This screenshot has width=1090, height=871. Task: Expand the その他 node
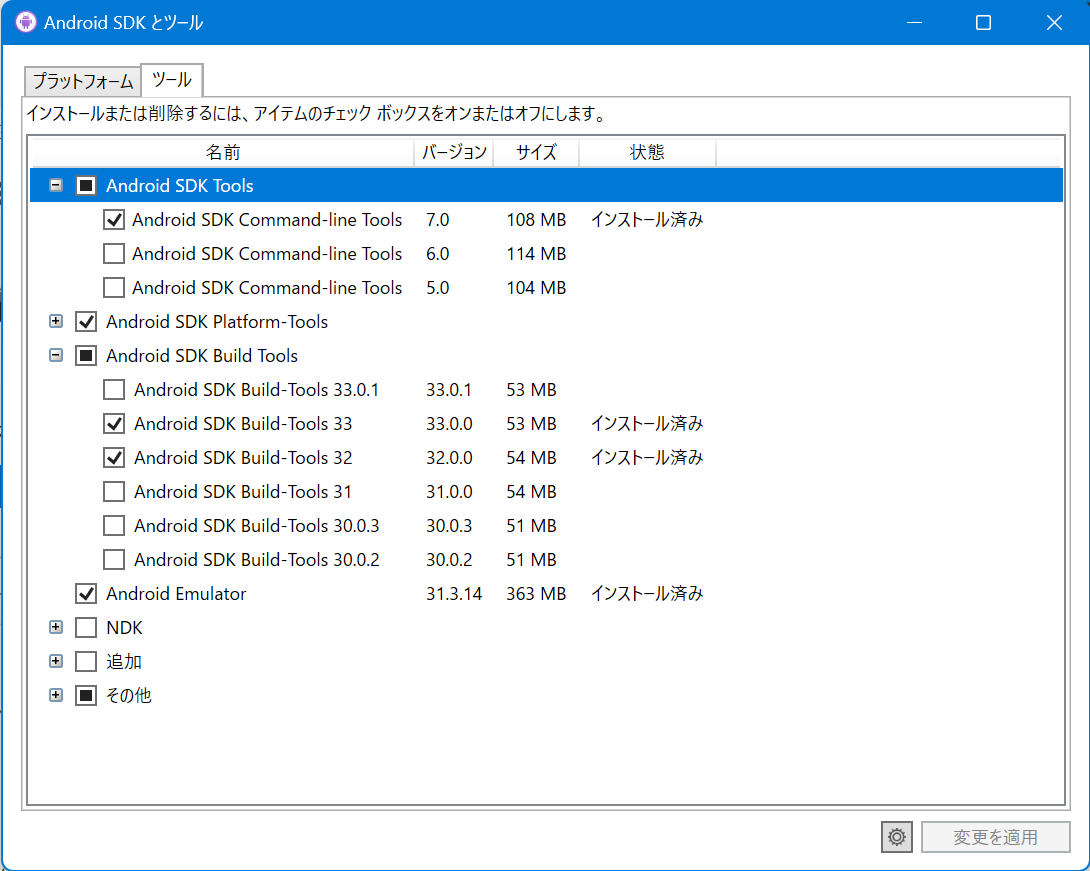coord(56,696)
